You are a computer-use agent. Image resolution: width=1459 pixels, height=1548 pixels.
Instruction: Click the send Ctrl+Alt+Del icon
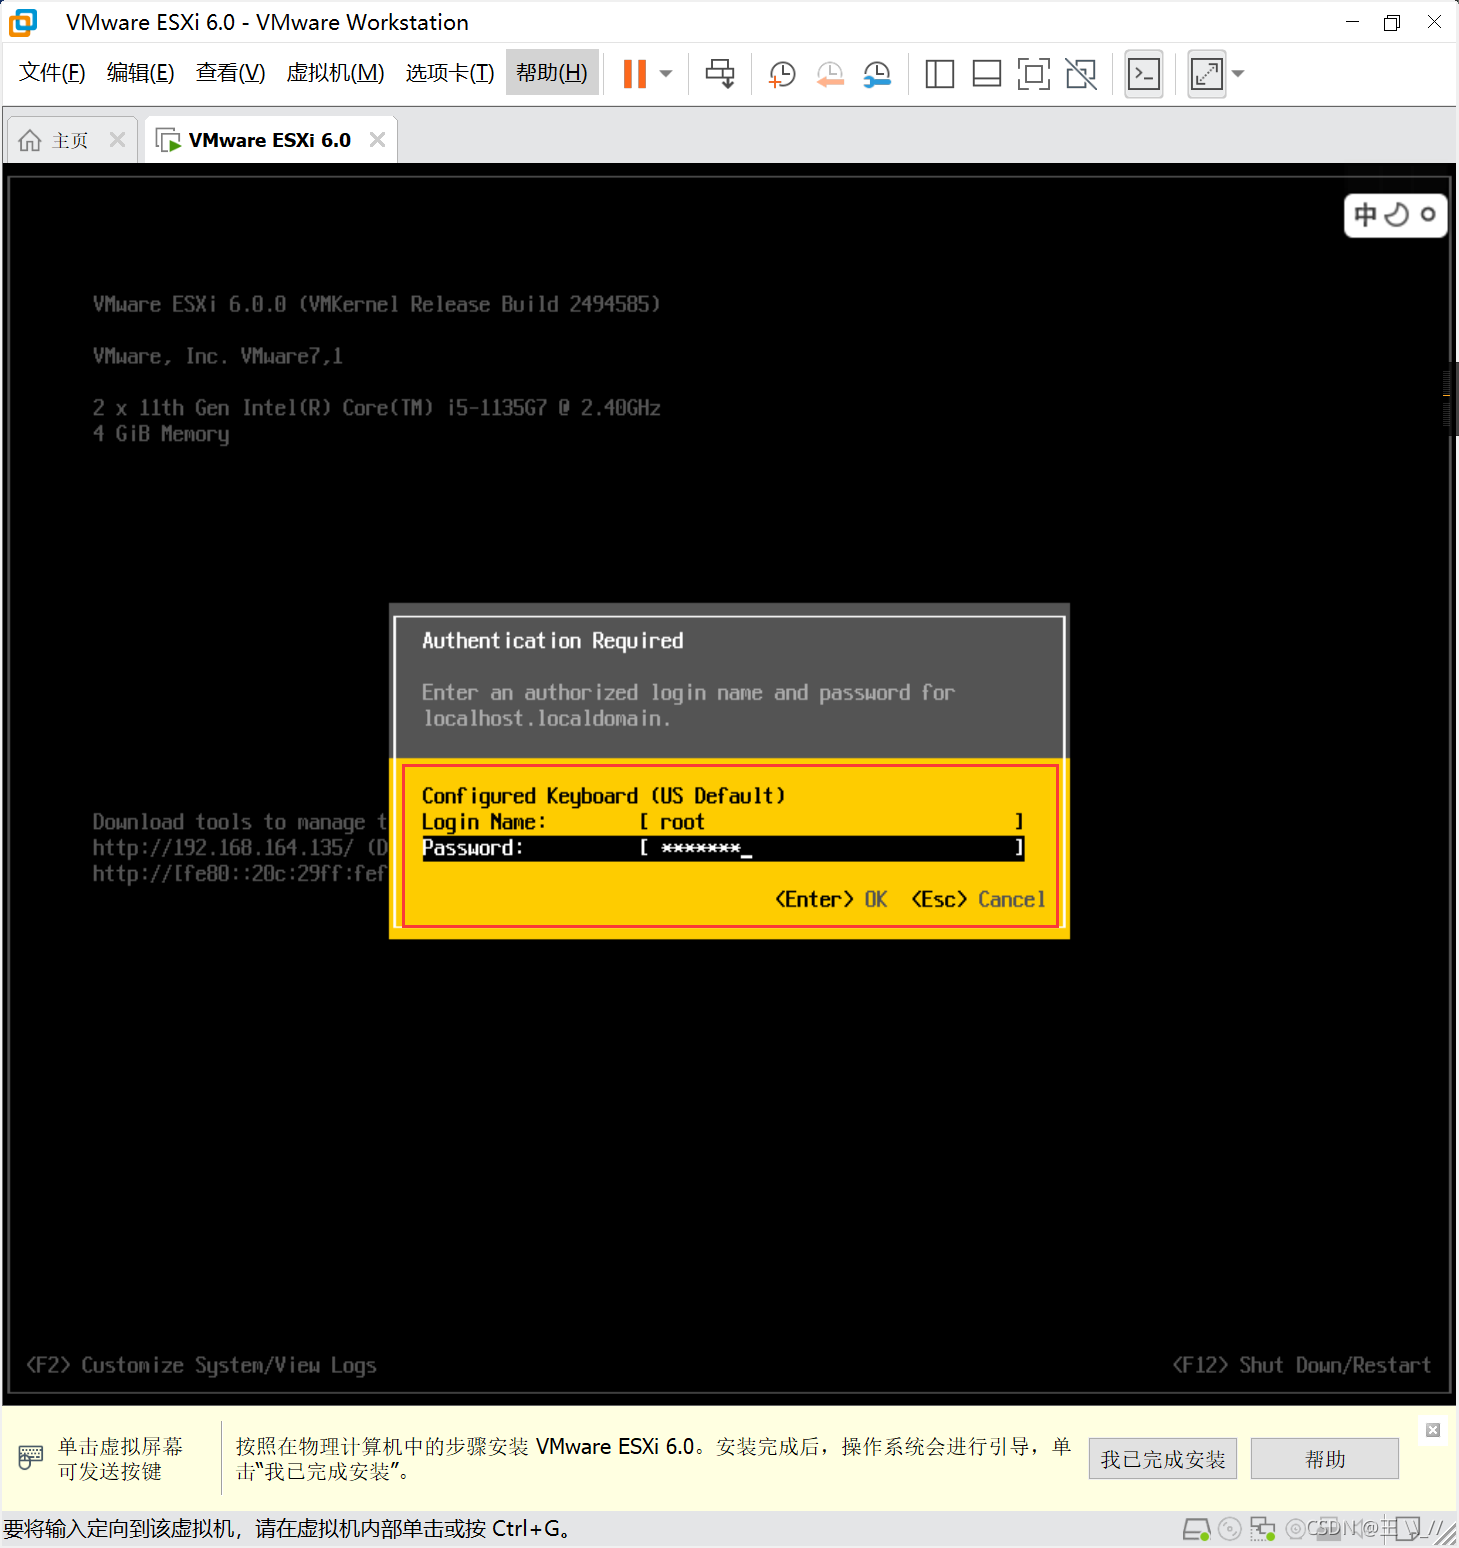click(x=720, y=73)
